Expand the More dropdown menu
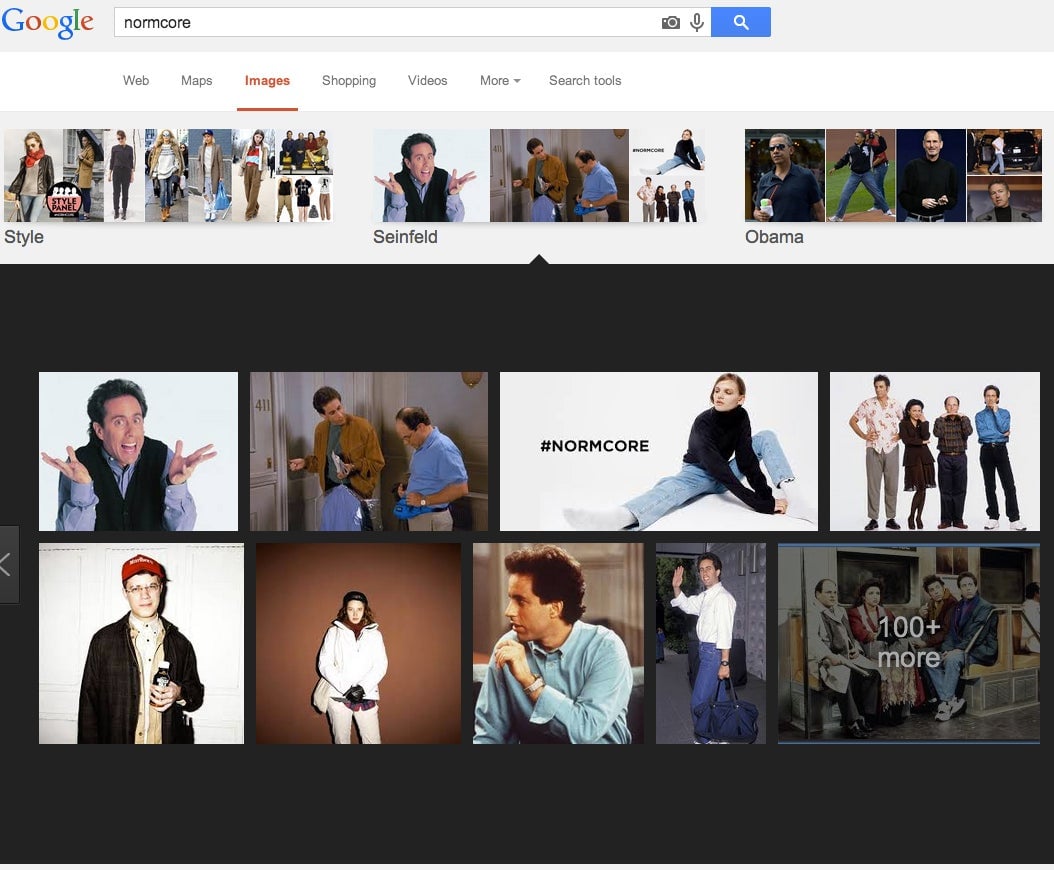Viewport: 1054px width, 870px height. click(x=500, y=81)
